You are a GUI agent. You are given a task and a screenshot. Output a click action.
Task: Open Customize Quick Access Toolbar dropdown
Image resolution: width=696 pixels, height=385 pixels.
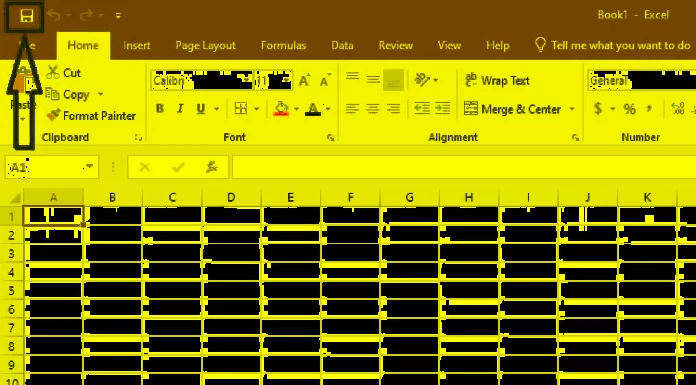(x=118, y=16)
